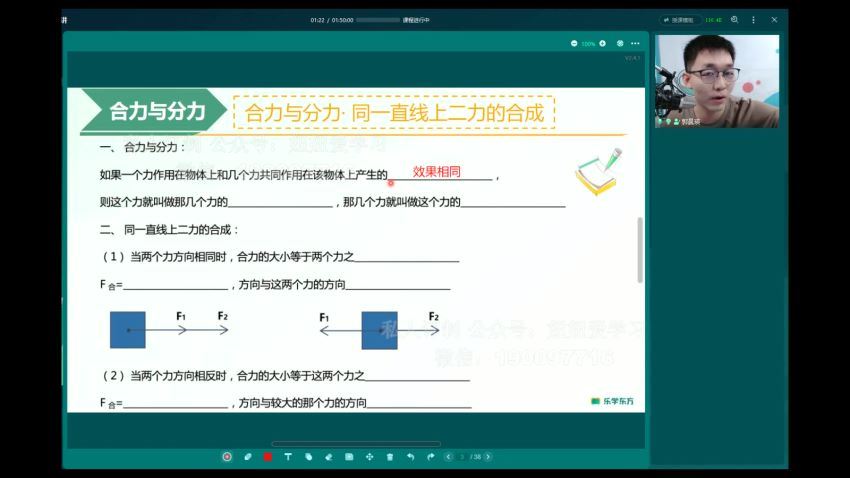
Task: Undo the last annotation
Action: [410, 457]
